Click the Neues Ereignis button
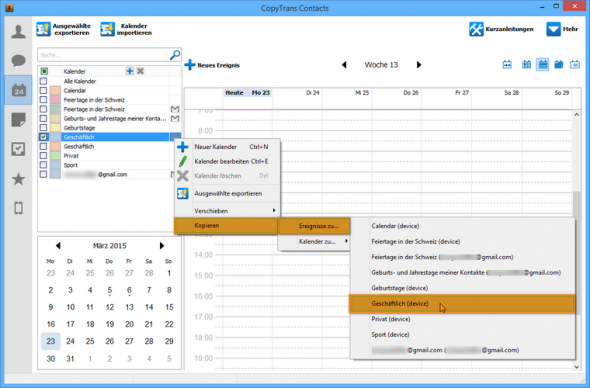This screenshot has width=590, height=388. click(x=212, y=65)
